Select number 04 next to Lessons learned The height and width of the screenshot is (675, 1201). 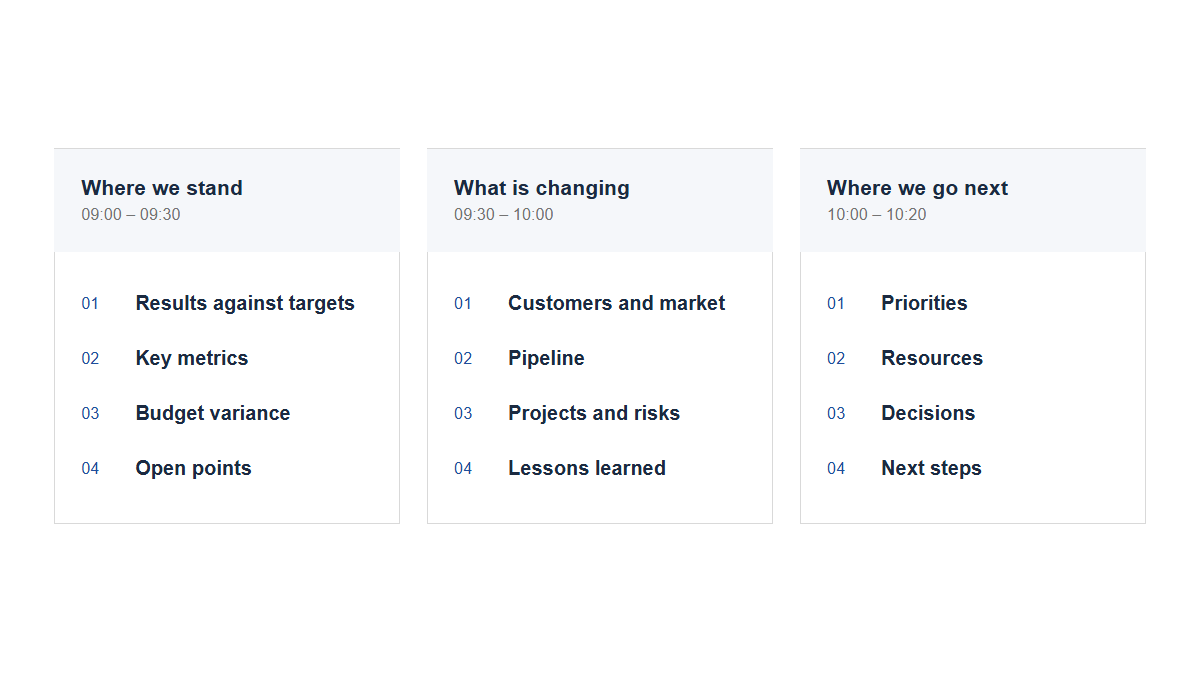(463, 468)
